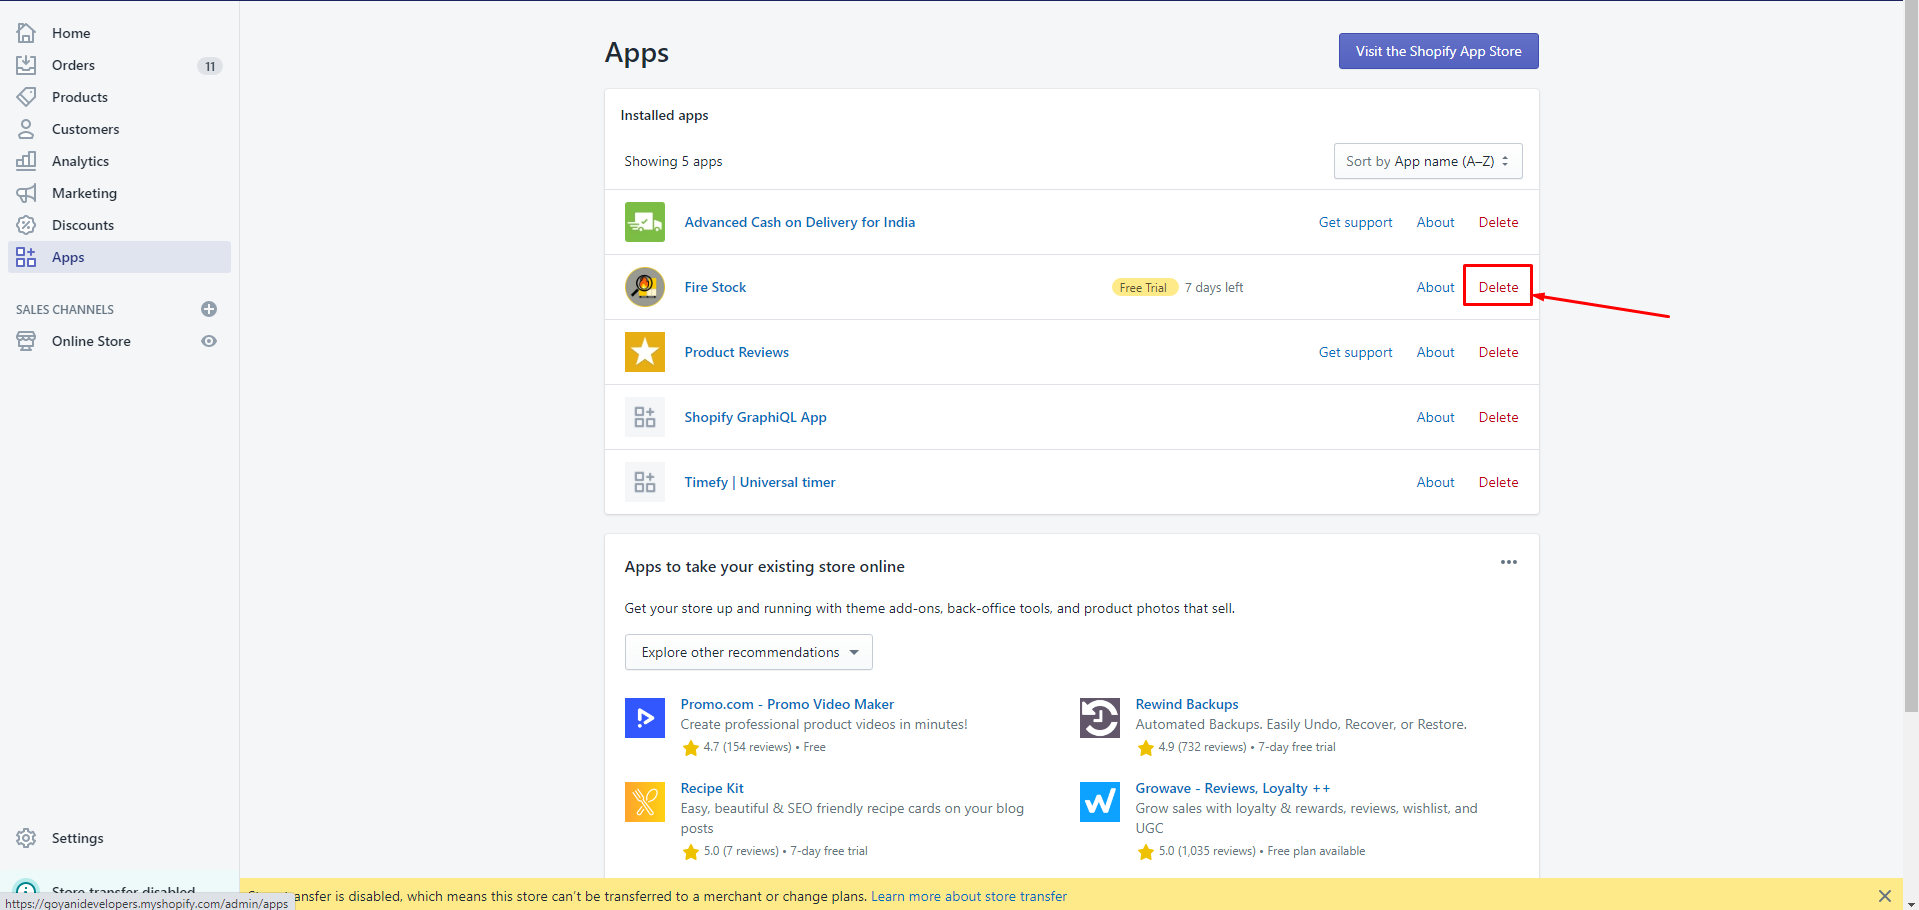View About for Product Reviews

click(x=1436, y=352)
